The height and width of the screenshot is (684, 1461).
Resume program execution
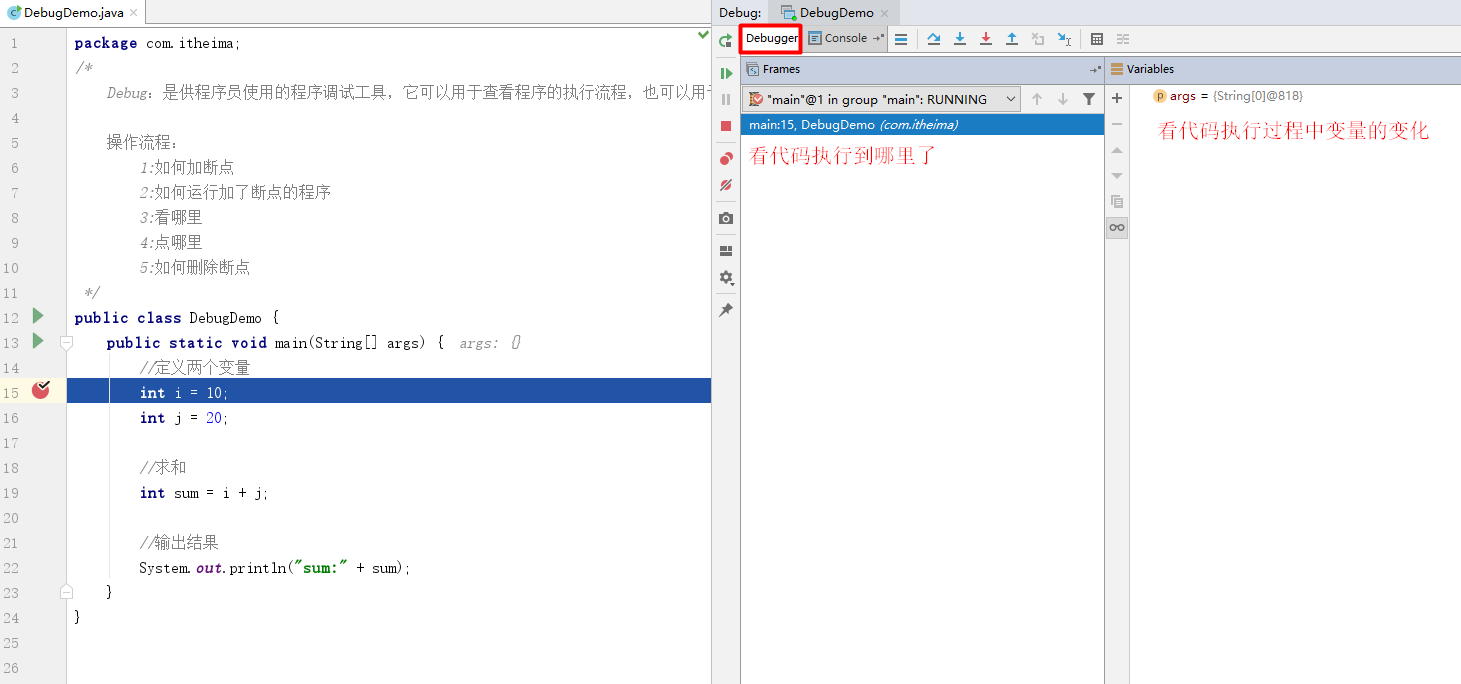726,74
